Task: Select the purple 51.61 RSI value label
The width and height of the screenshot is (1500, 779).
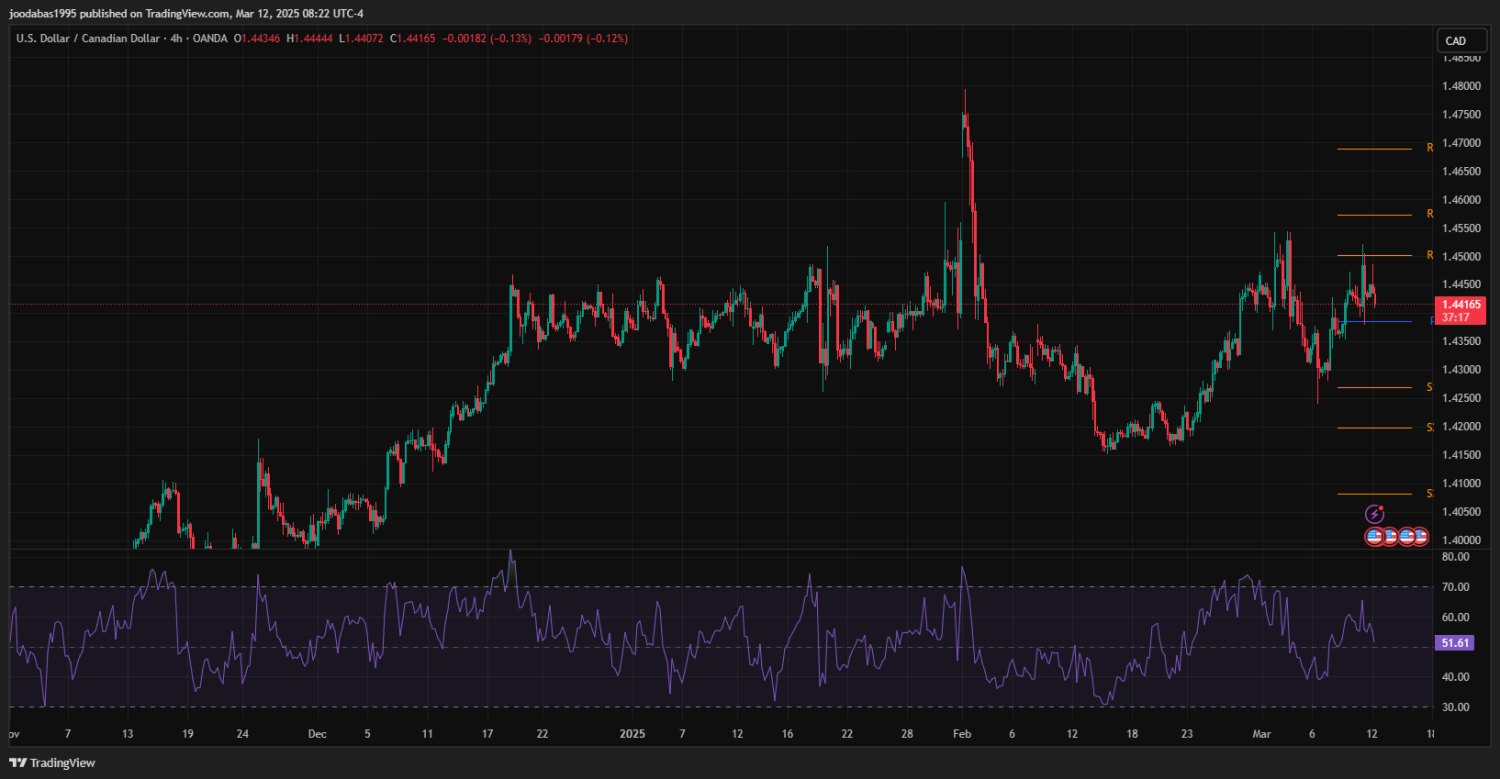Action: click(x=1454, y=643)
